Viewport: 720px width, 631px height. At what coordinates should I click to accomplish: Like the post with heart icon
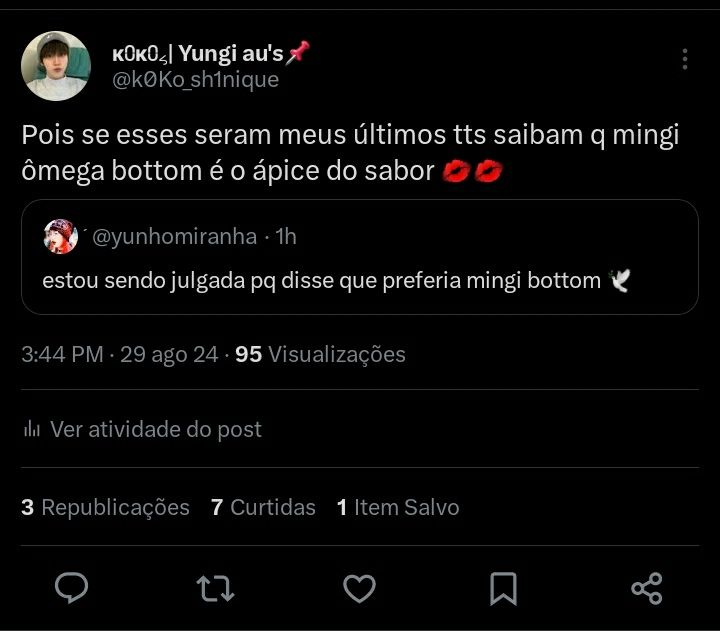359,588
